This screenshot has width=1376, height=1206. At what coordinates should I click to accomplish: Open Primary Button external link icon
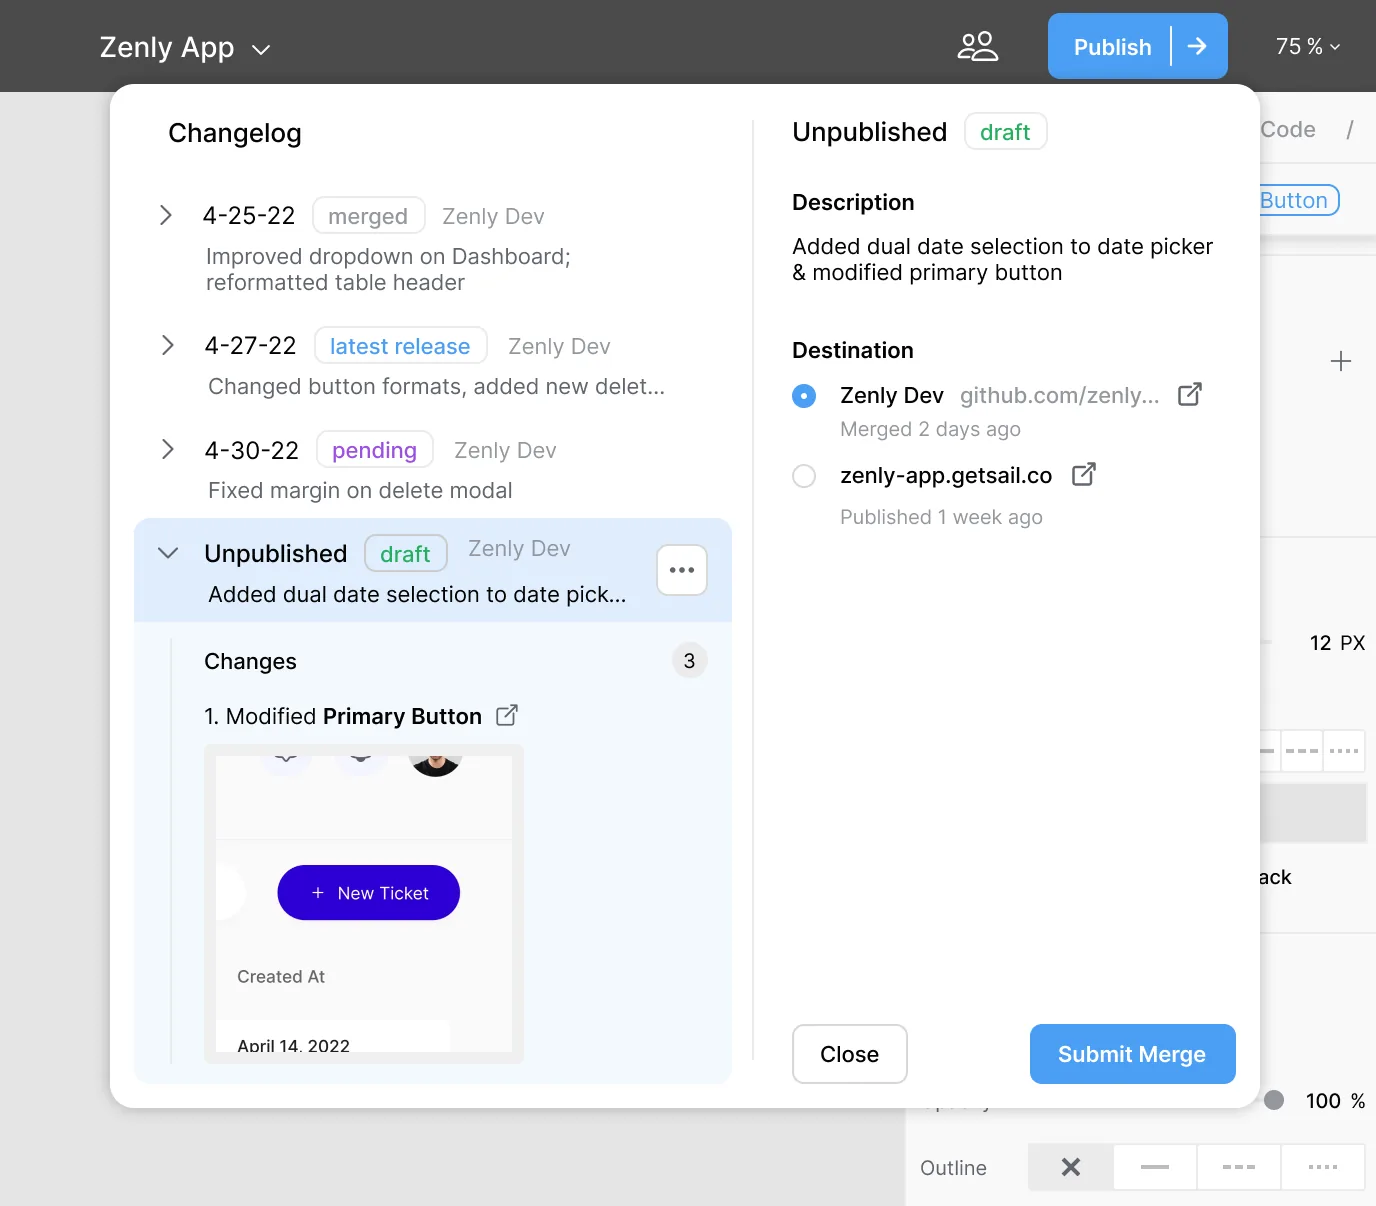coord(507,715)
